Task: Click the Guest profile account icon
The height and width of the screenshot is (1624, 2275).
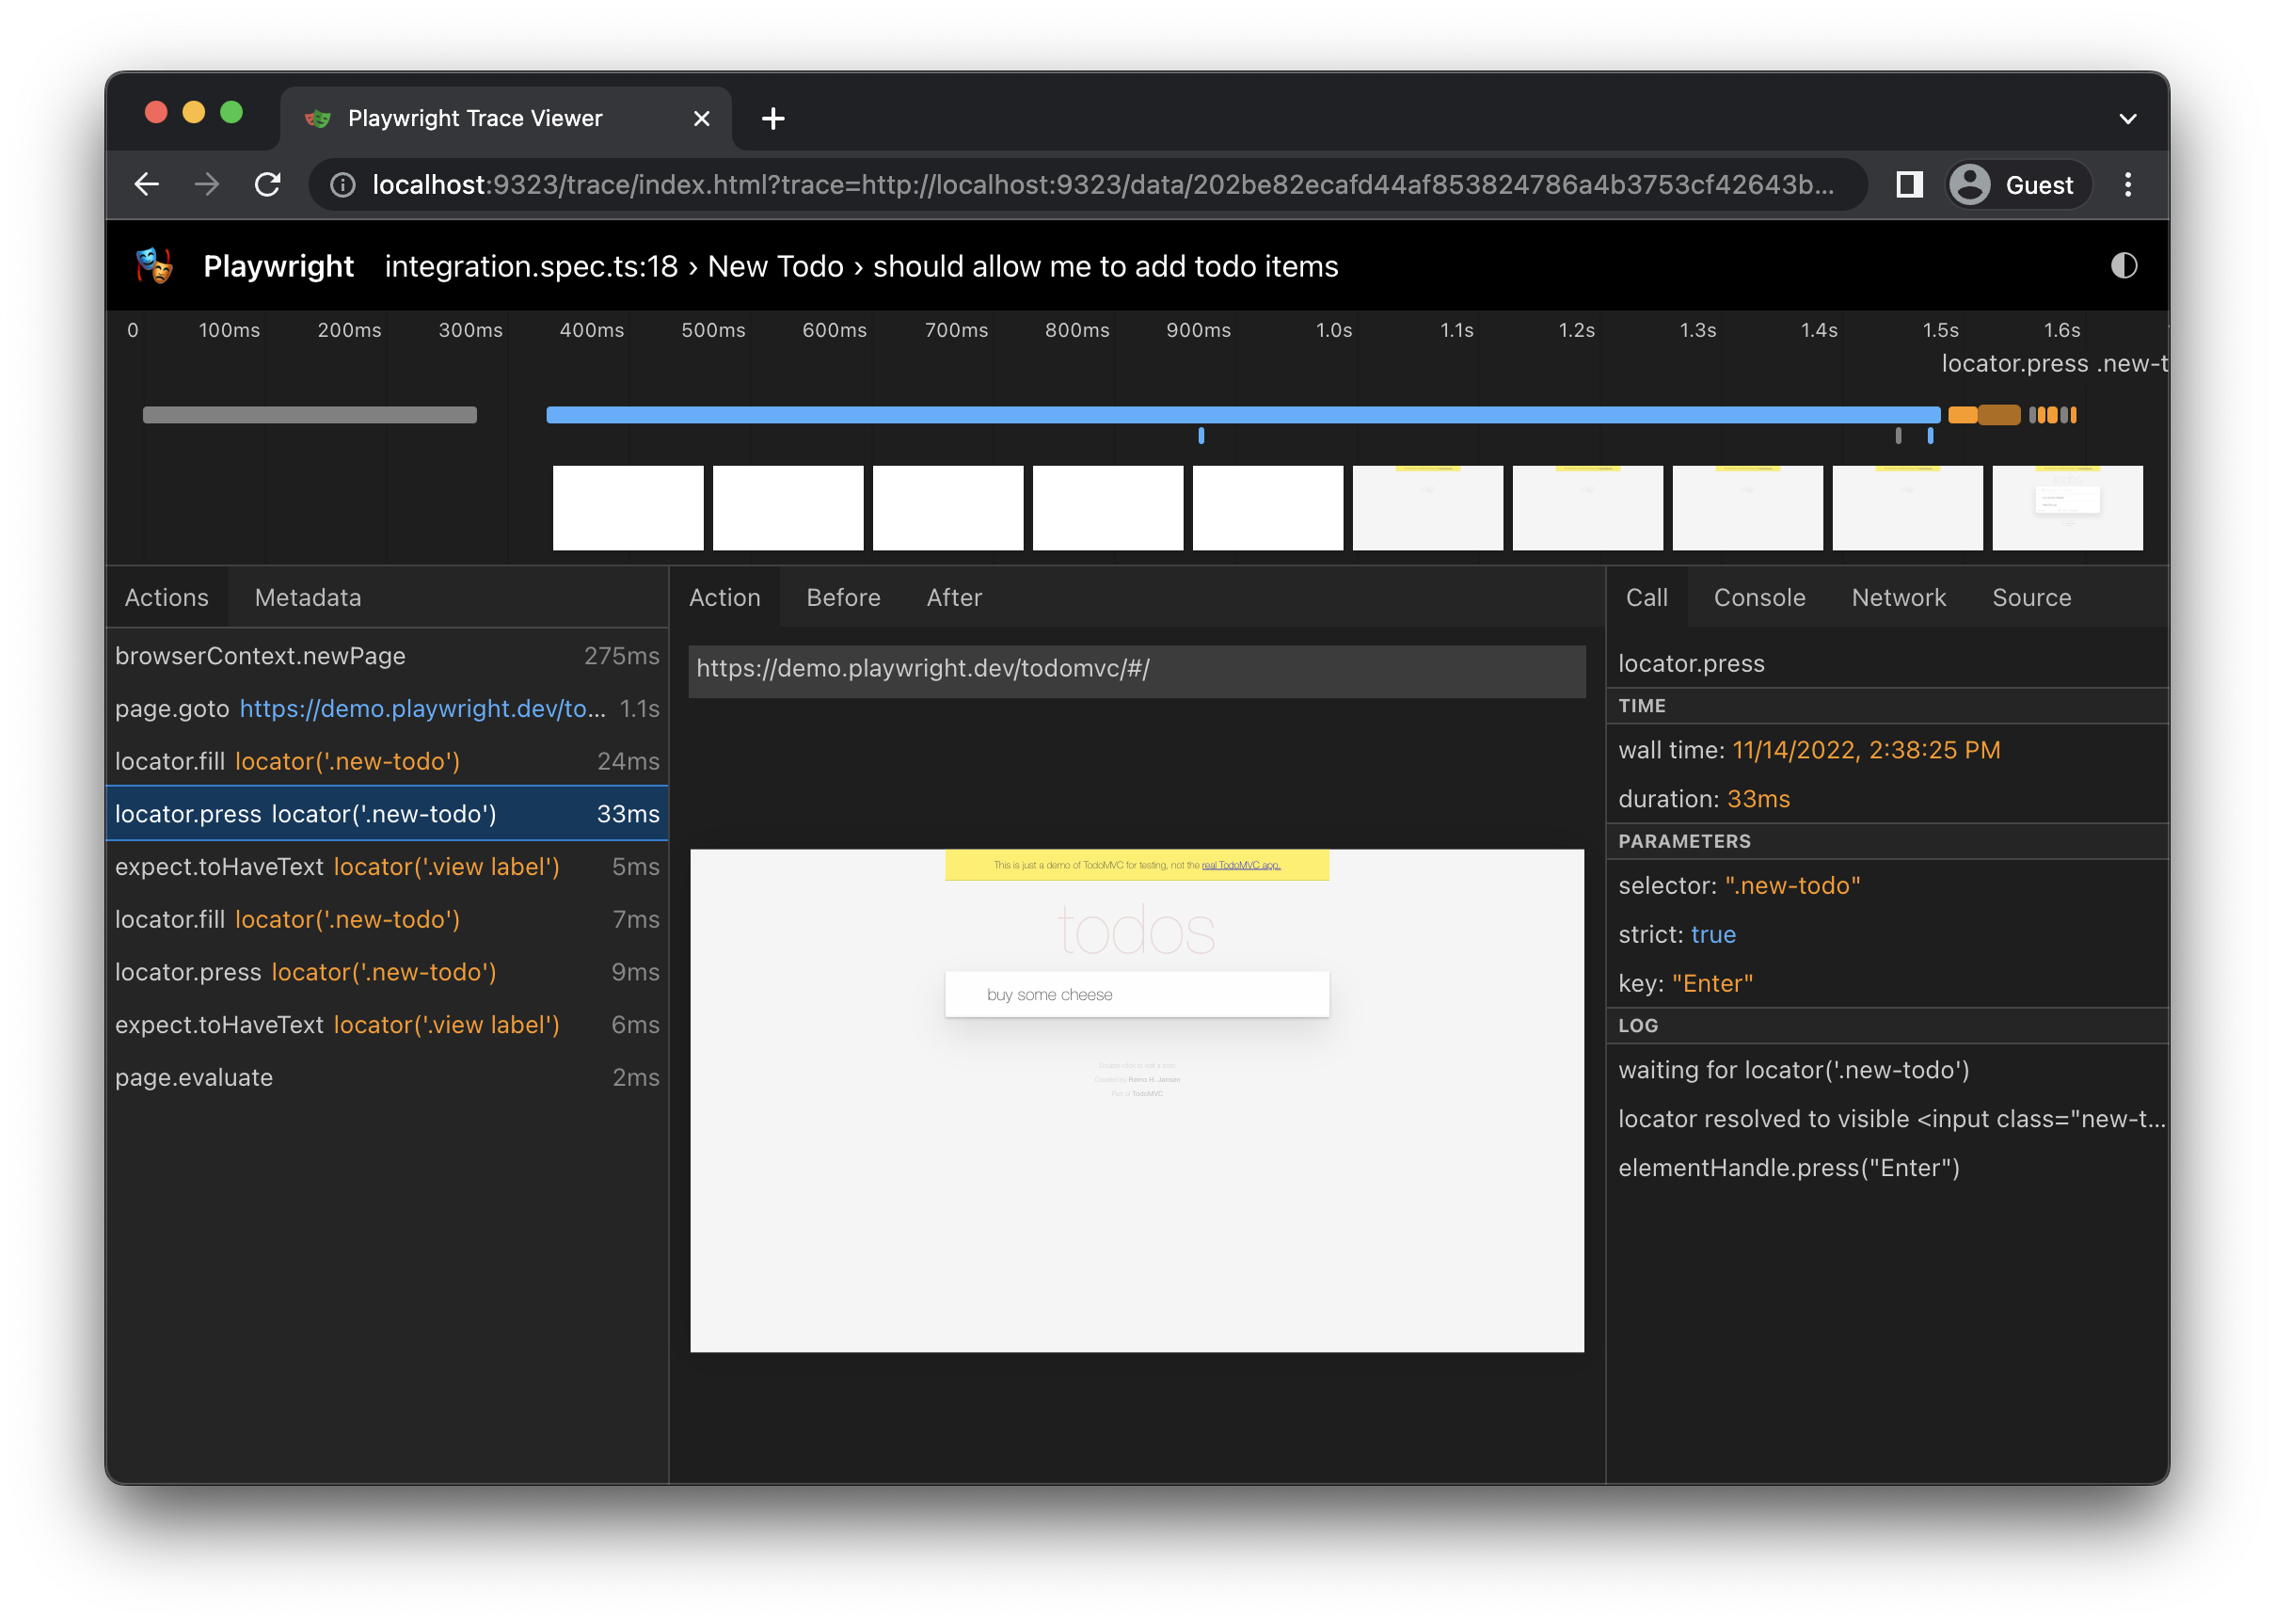Action: (1969, 183)
